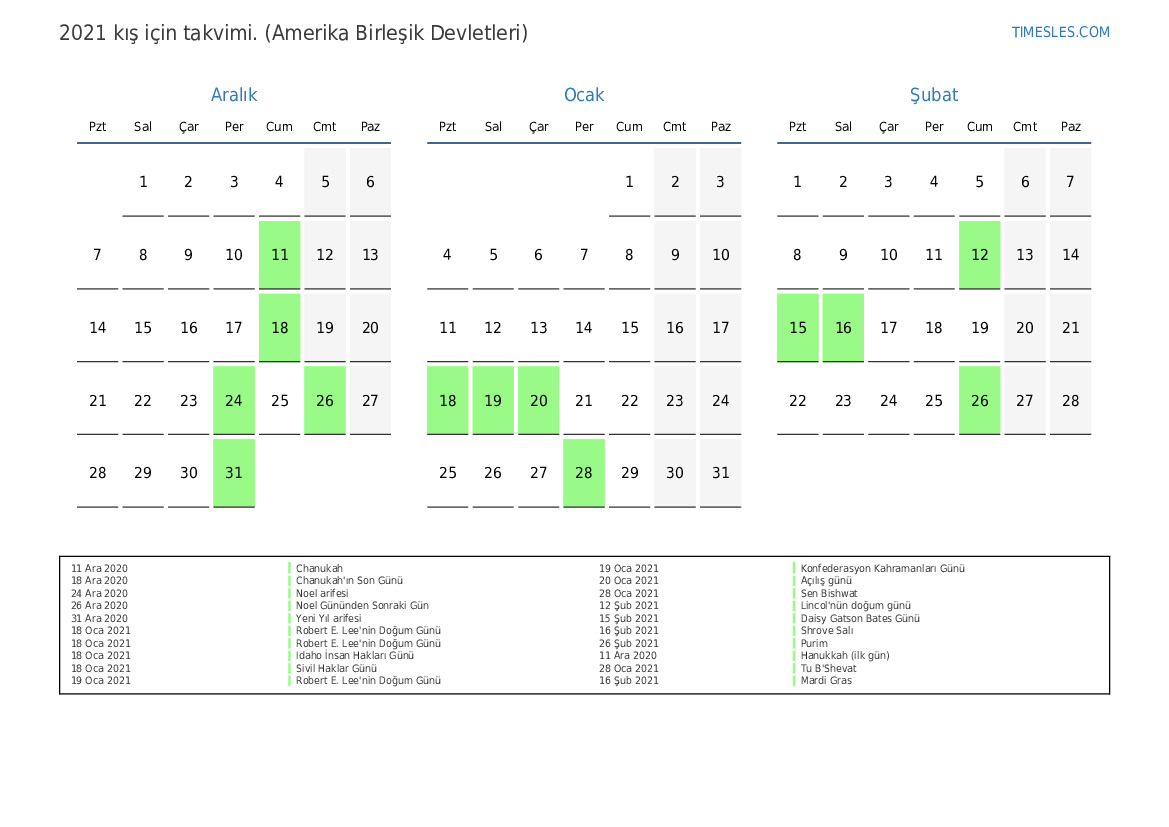Select highlighted 31 in Aralık calendar
The height and width of the screenshot is (827, 1169).
point(234,473)
